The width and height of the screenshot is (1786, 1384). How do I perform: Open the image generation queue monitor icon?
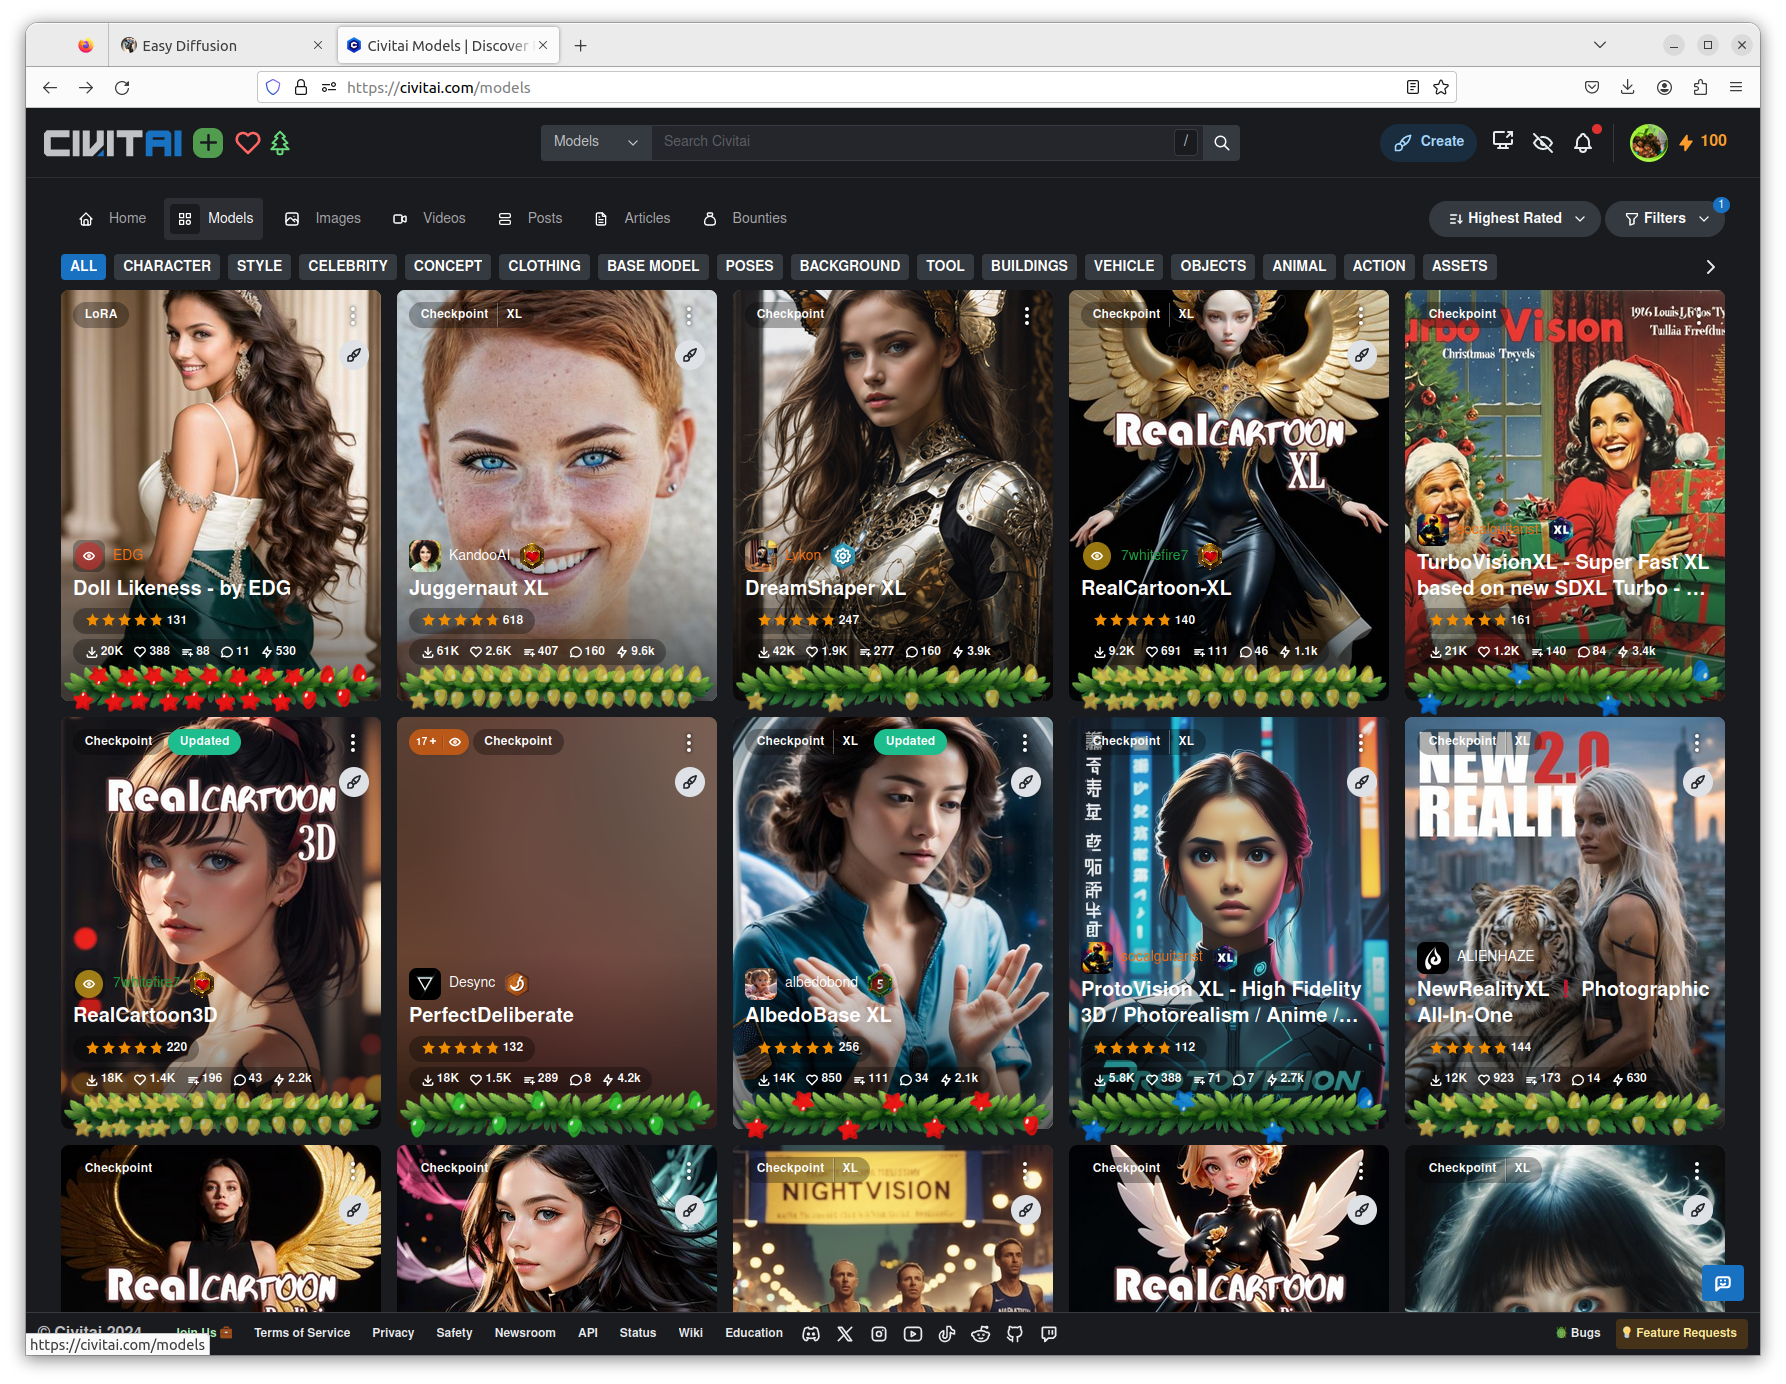[x=1502, y=142]
